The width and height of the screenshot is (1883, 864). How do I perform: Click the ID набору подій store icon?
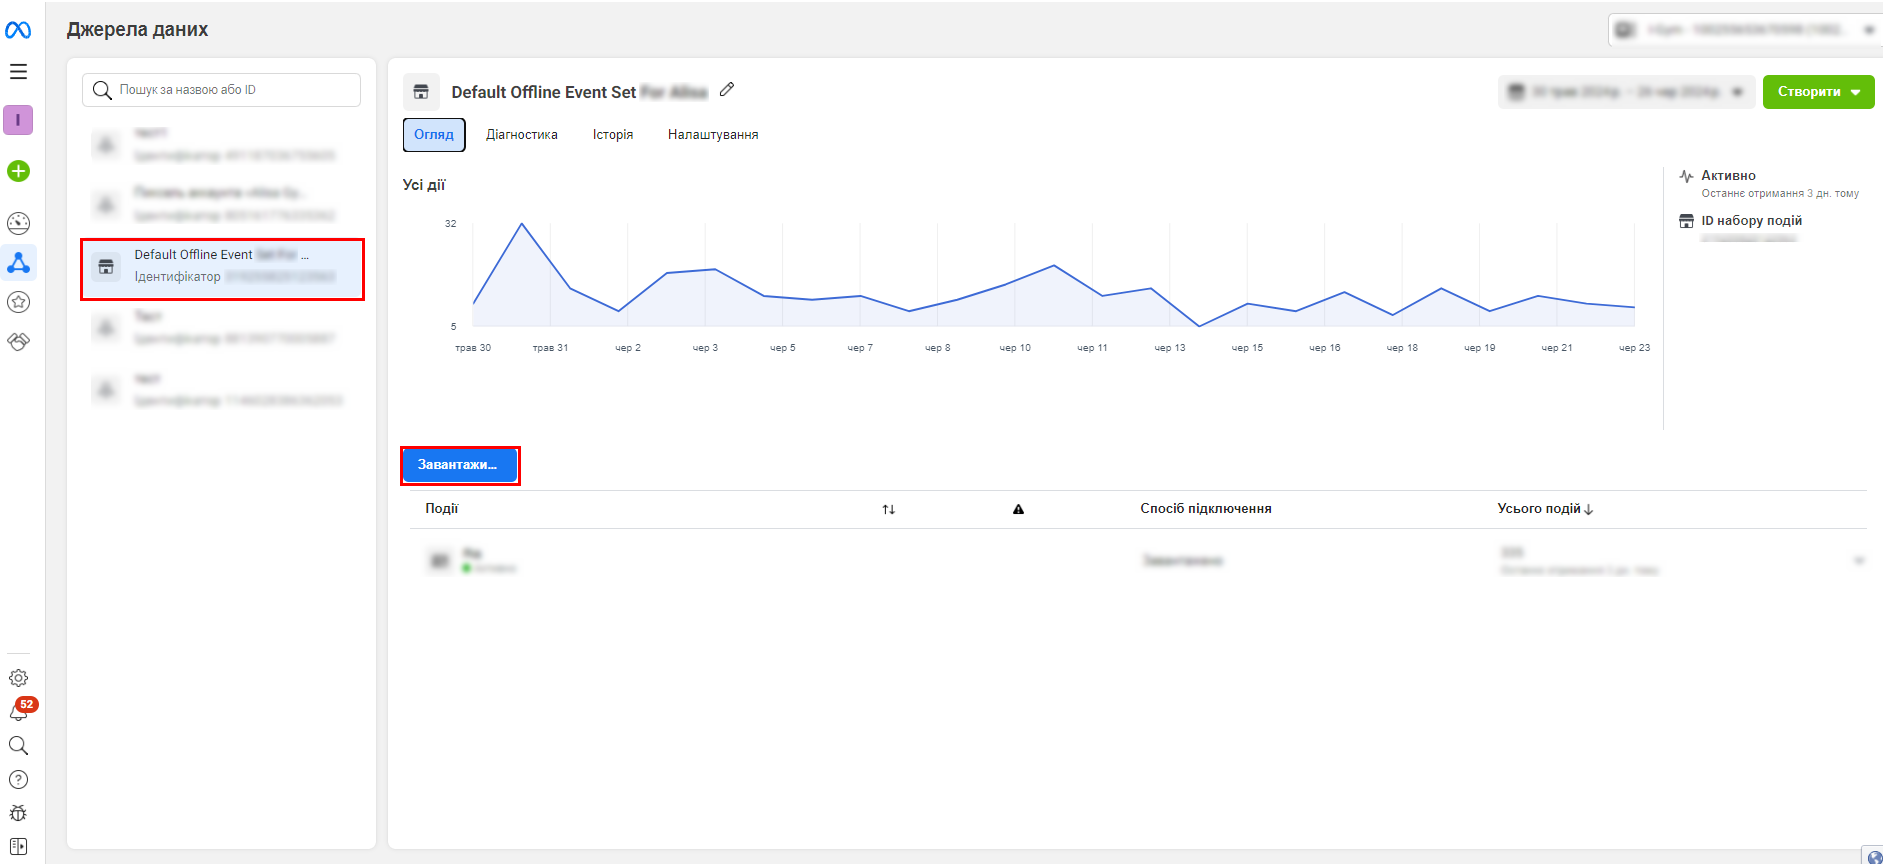[x=1686, y=221]
